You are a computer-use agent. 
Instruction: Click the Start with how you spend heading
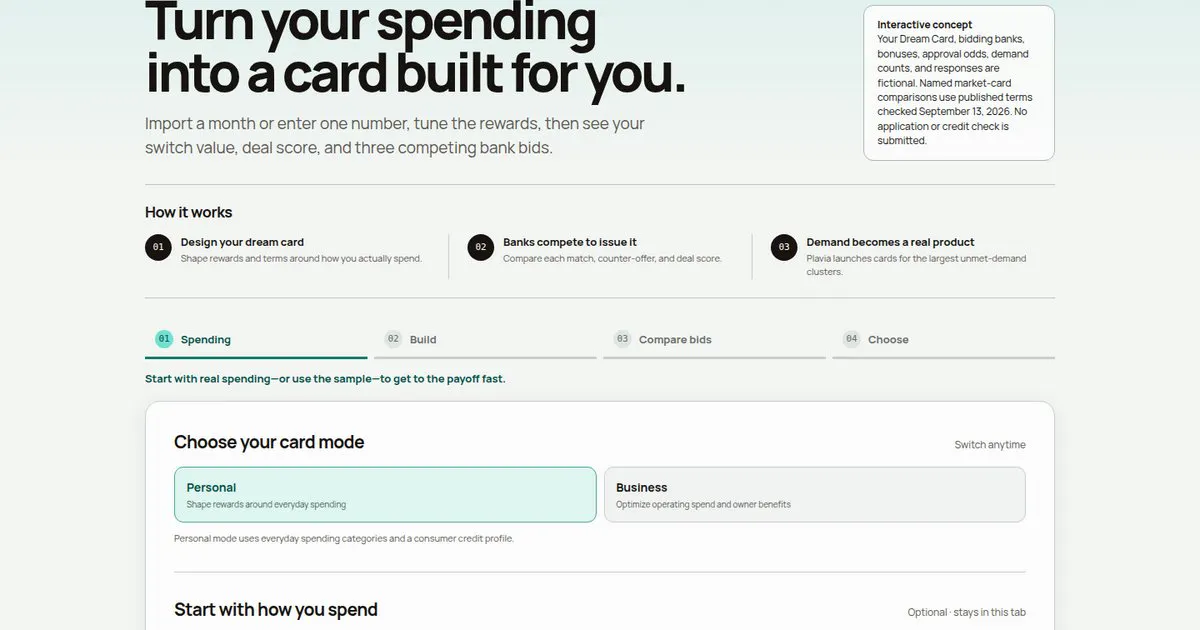pos(276,609)
